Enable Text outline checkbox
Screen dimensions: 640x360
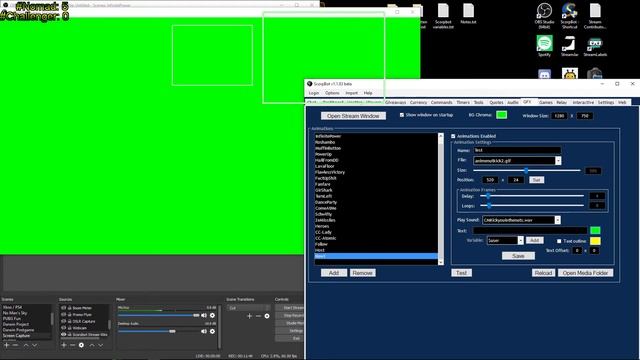[559, 241]
